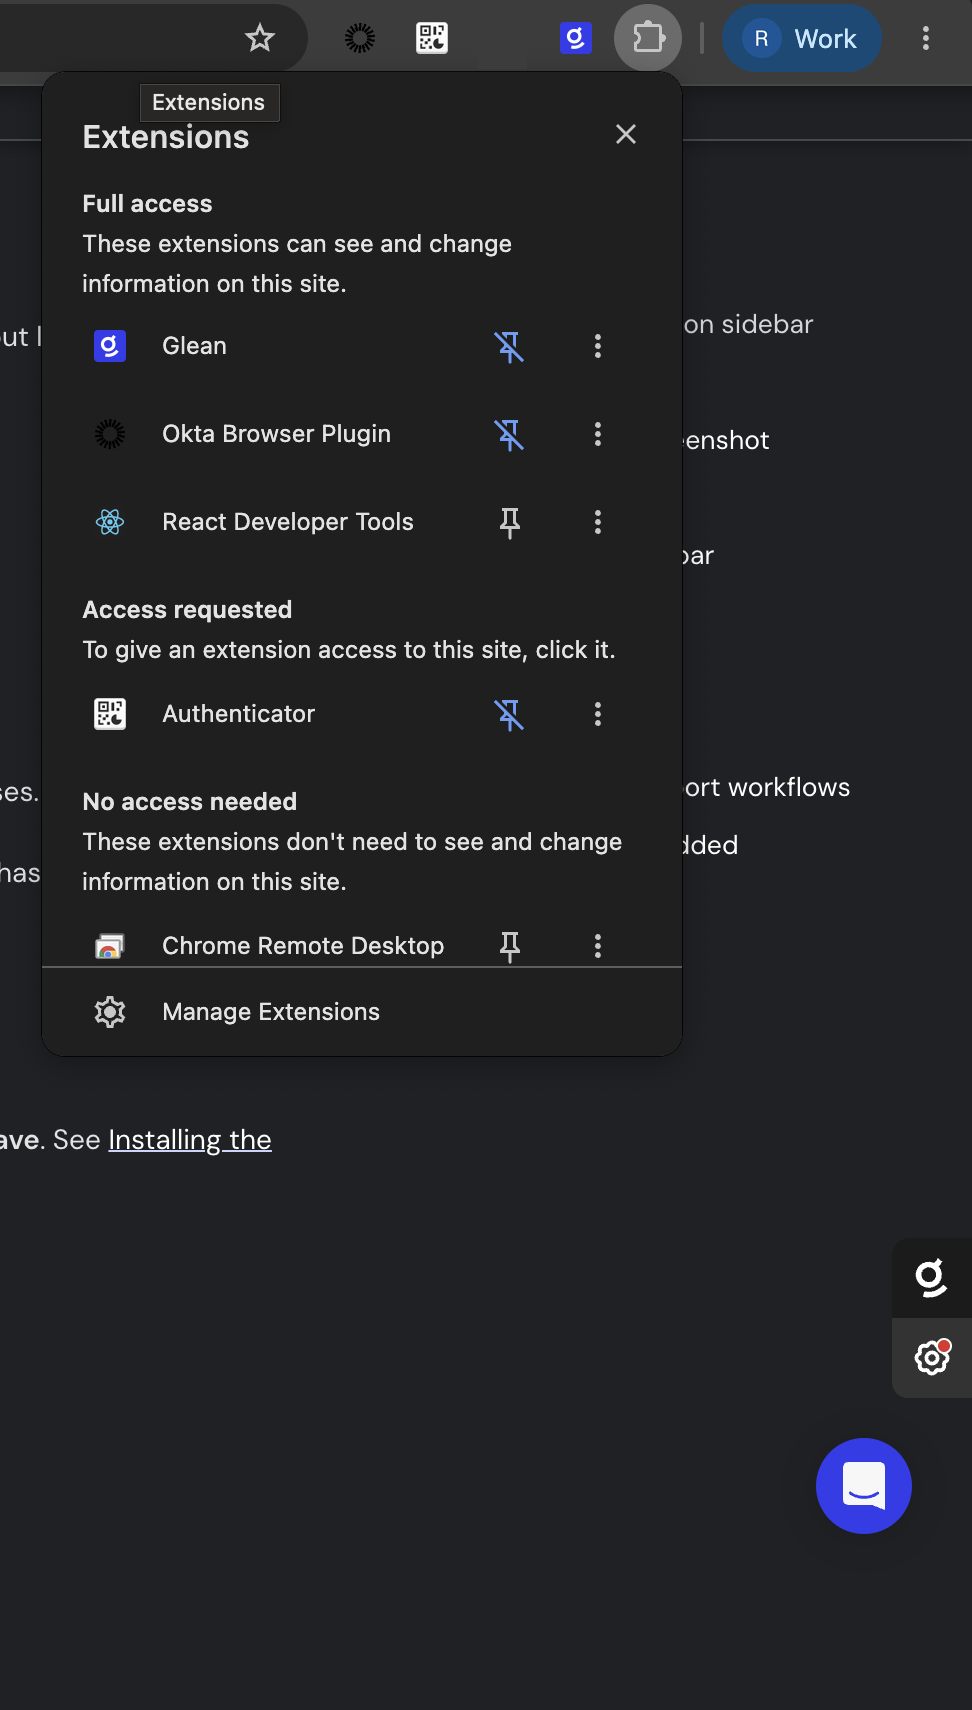Viewport: 972px width, 1710px height.
Task: Open the Glean sidebar tab on the page edge
Action: point(932,1278)
